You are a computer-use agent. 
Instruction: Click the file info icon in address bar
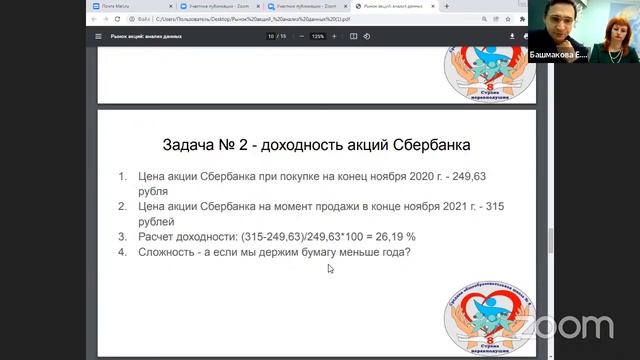coord(132,19)
